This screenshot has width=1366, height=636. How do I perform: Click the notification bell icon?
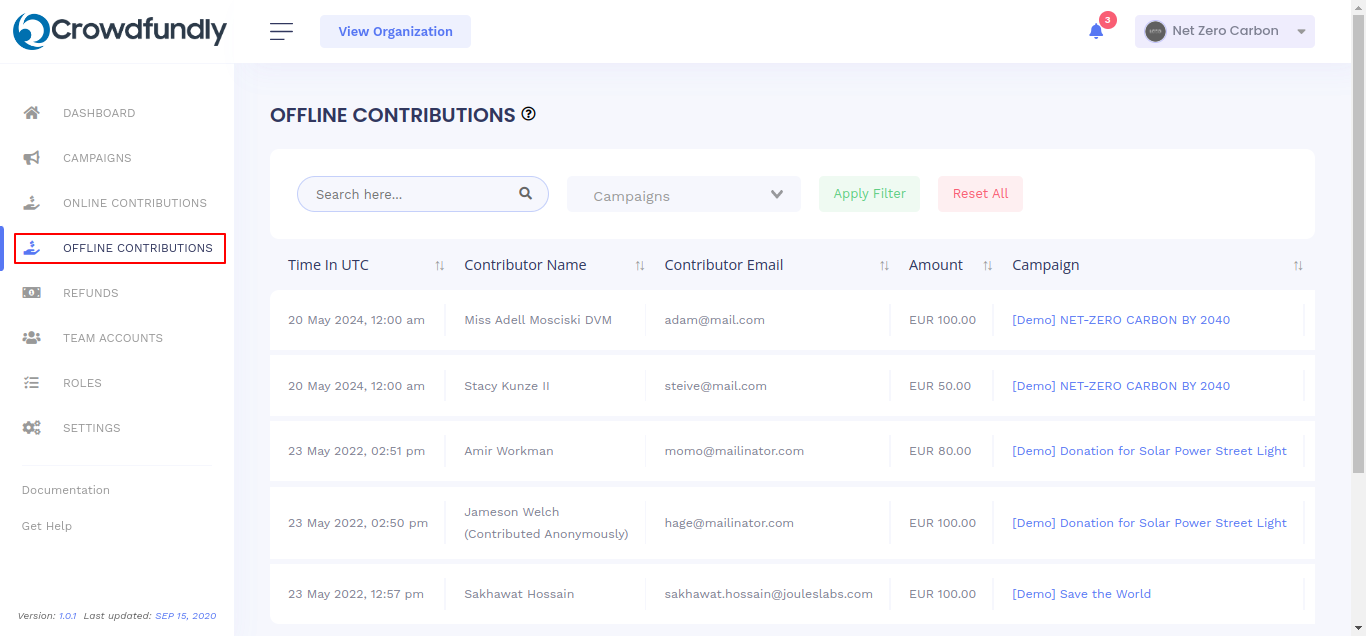coord(1096,31)
